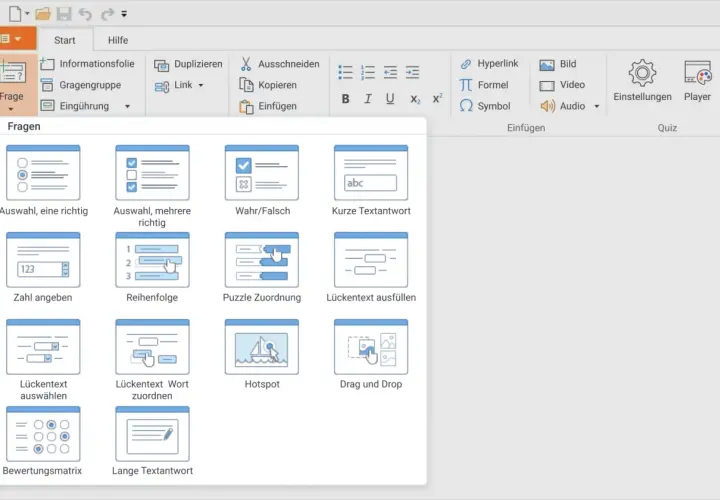Viewport: 720px width, 500px height.
Task: Click the Gragengruppe button
Action: click(x=81, y=85)
